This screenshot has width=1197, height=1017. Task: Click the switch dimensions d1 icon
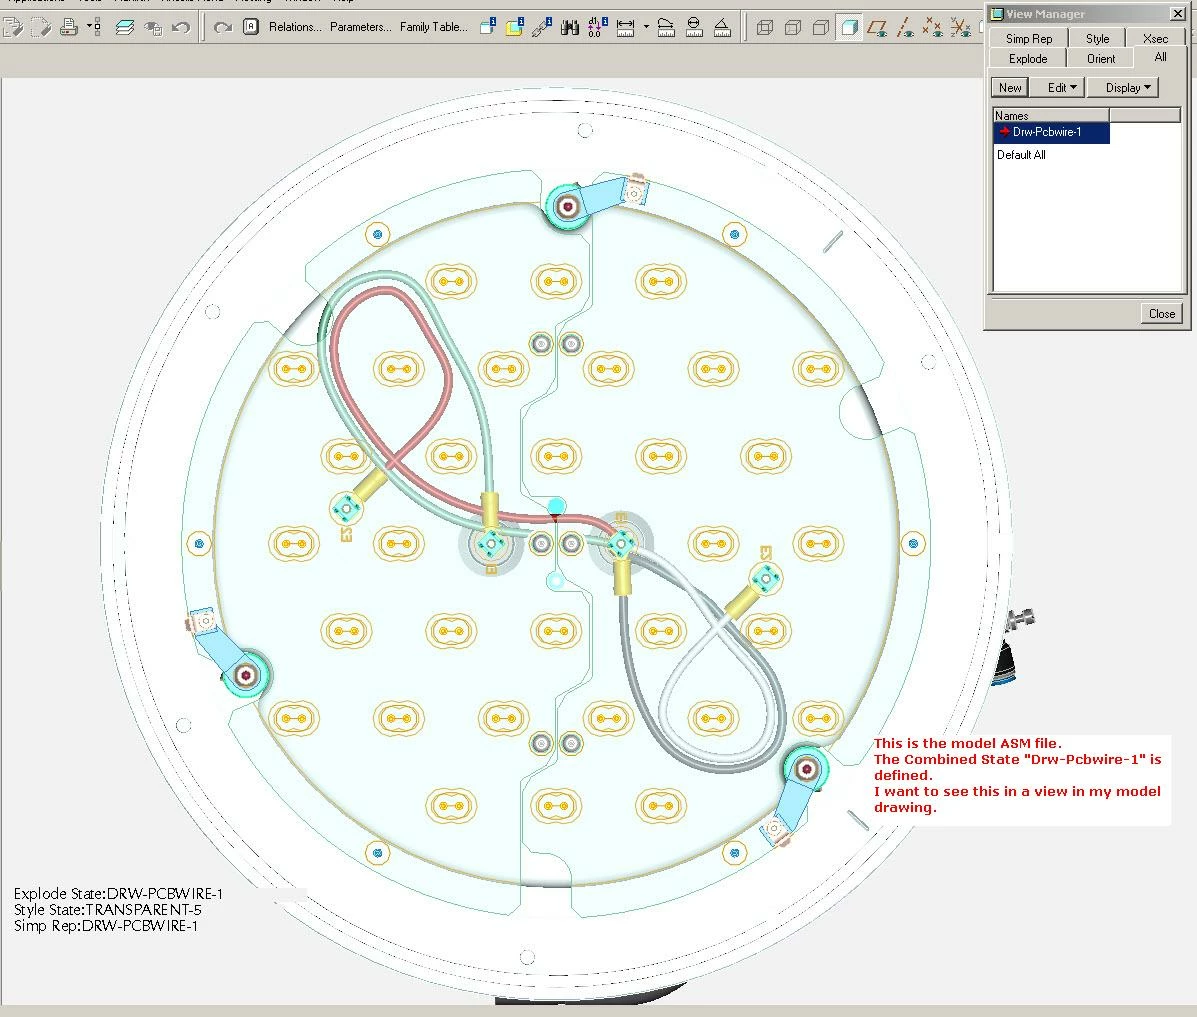598,27
